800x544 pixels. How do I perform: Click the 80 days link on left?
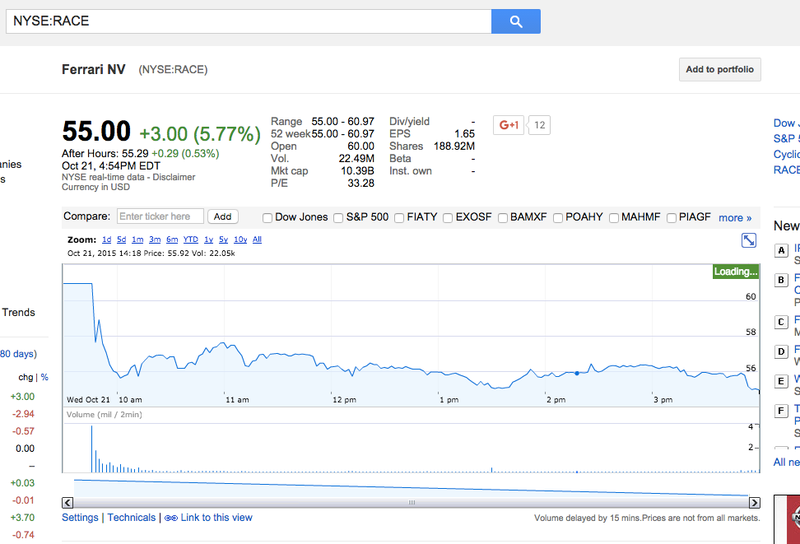[x=18, y=354]
